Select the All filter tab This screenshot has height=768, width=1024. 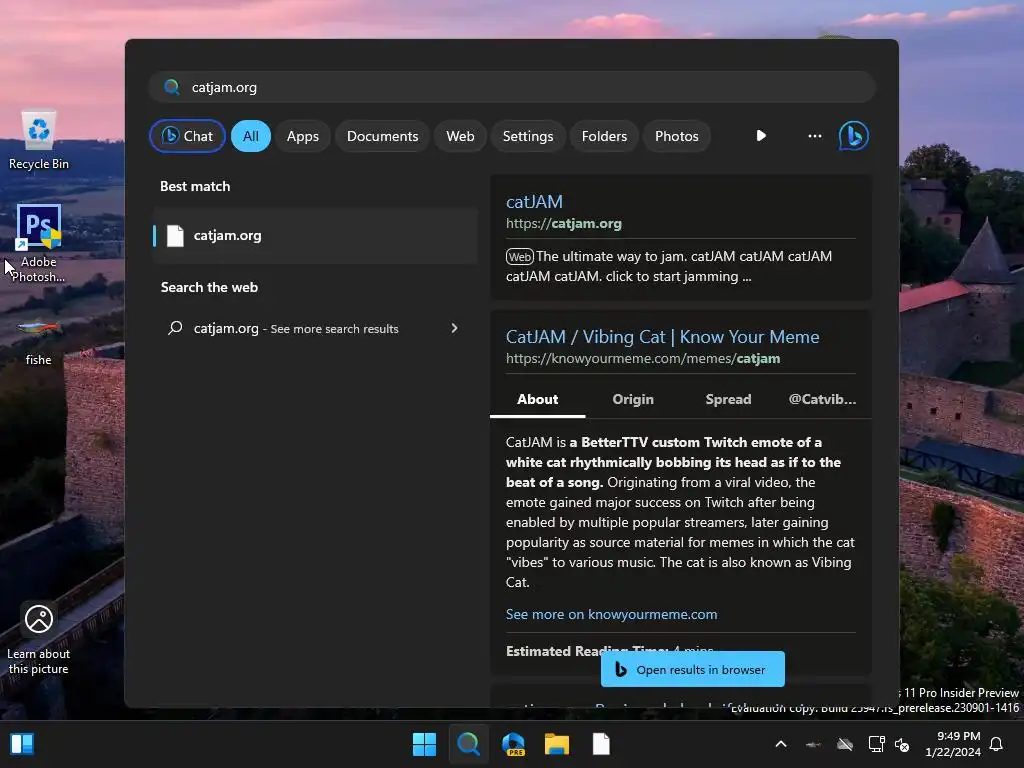(x=251, y=136)
